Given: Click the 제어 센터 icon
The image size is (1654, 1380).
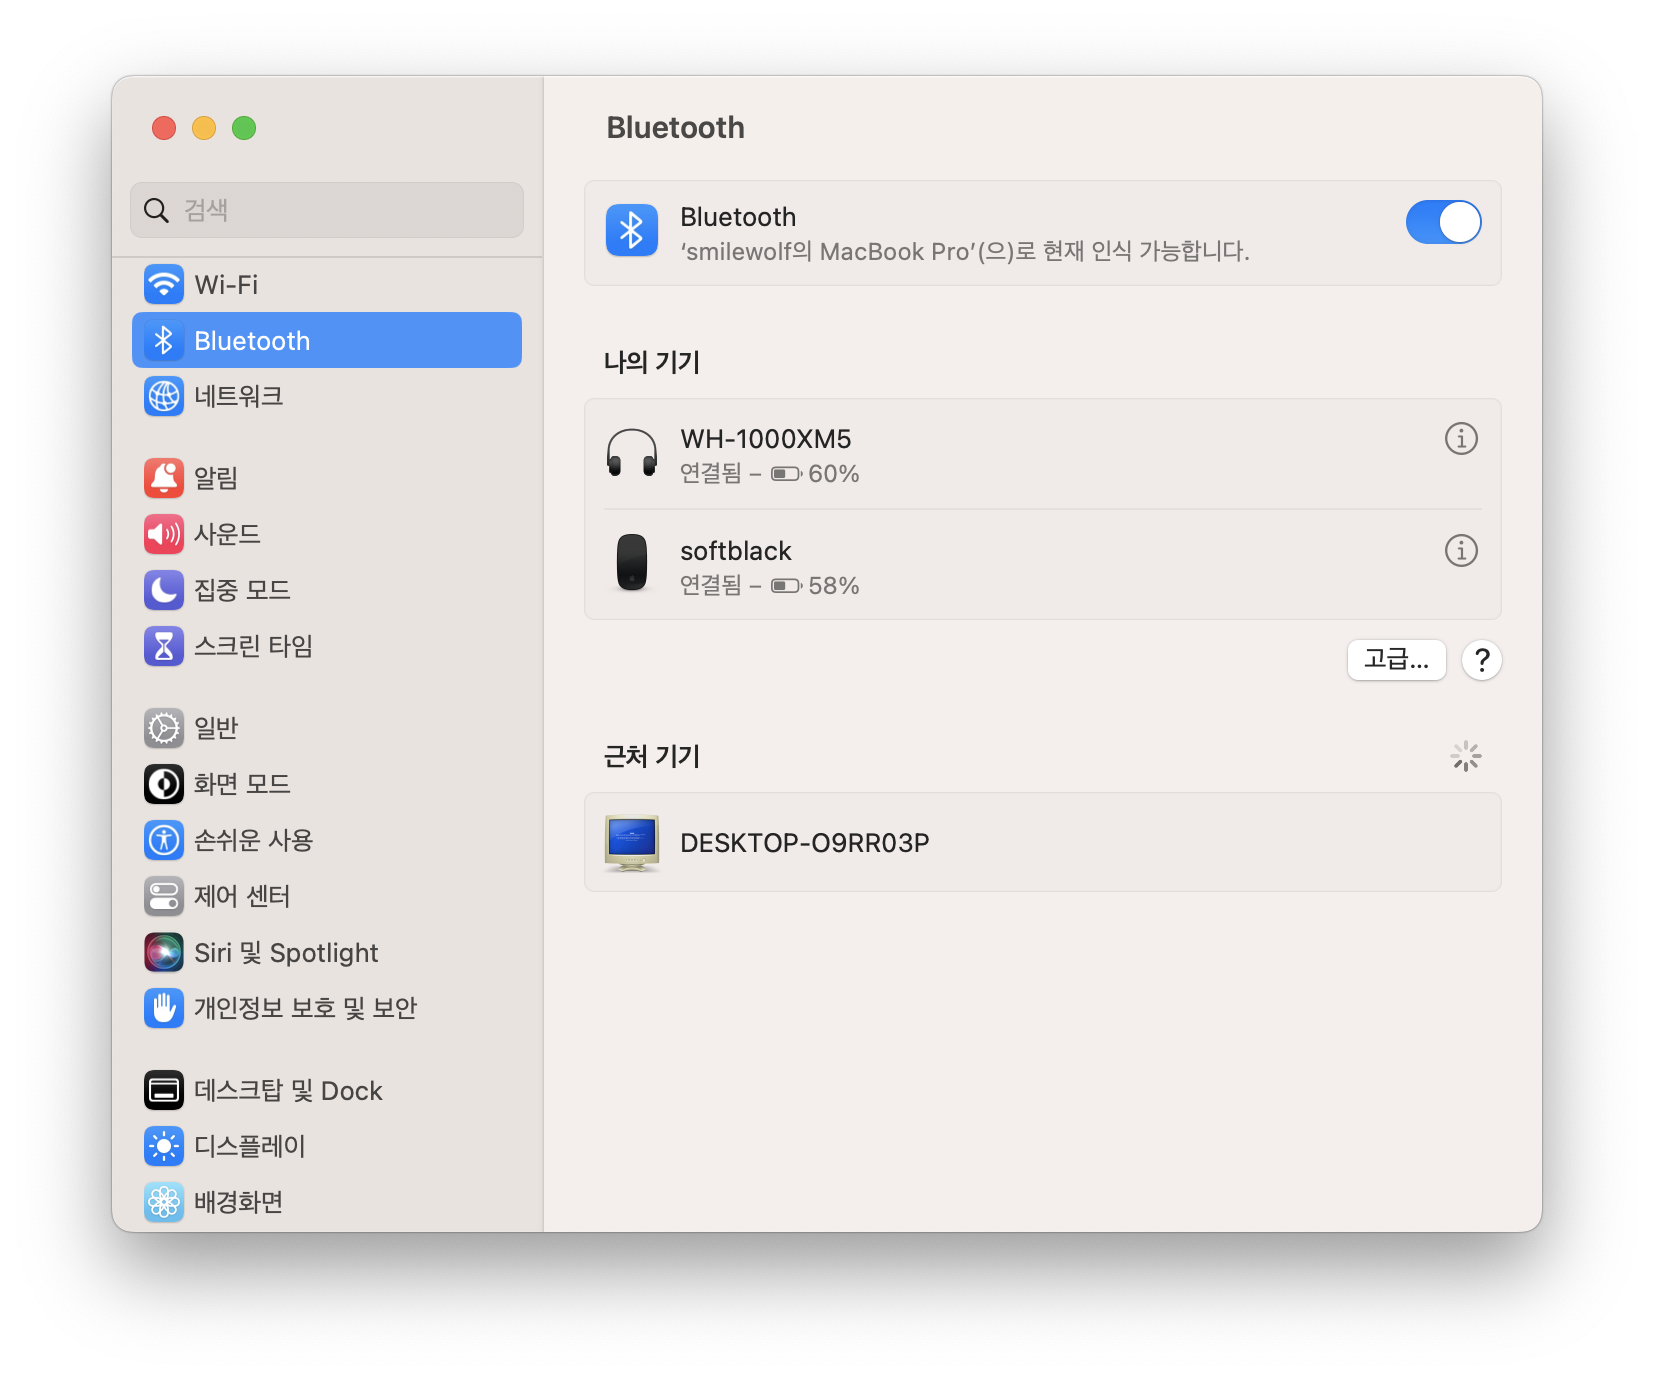Looking at the screenshot, I should tap(164, 896).
